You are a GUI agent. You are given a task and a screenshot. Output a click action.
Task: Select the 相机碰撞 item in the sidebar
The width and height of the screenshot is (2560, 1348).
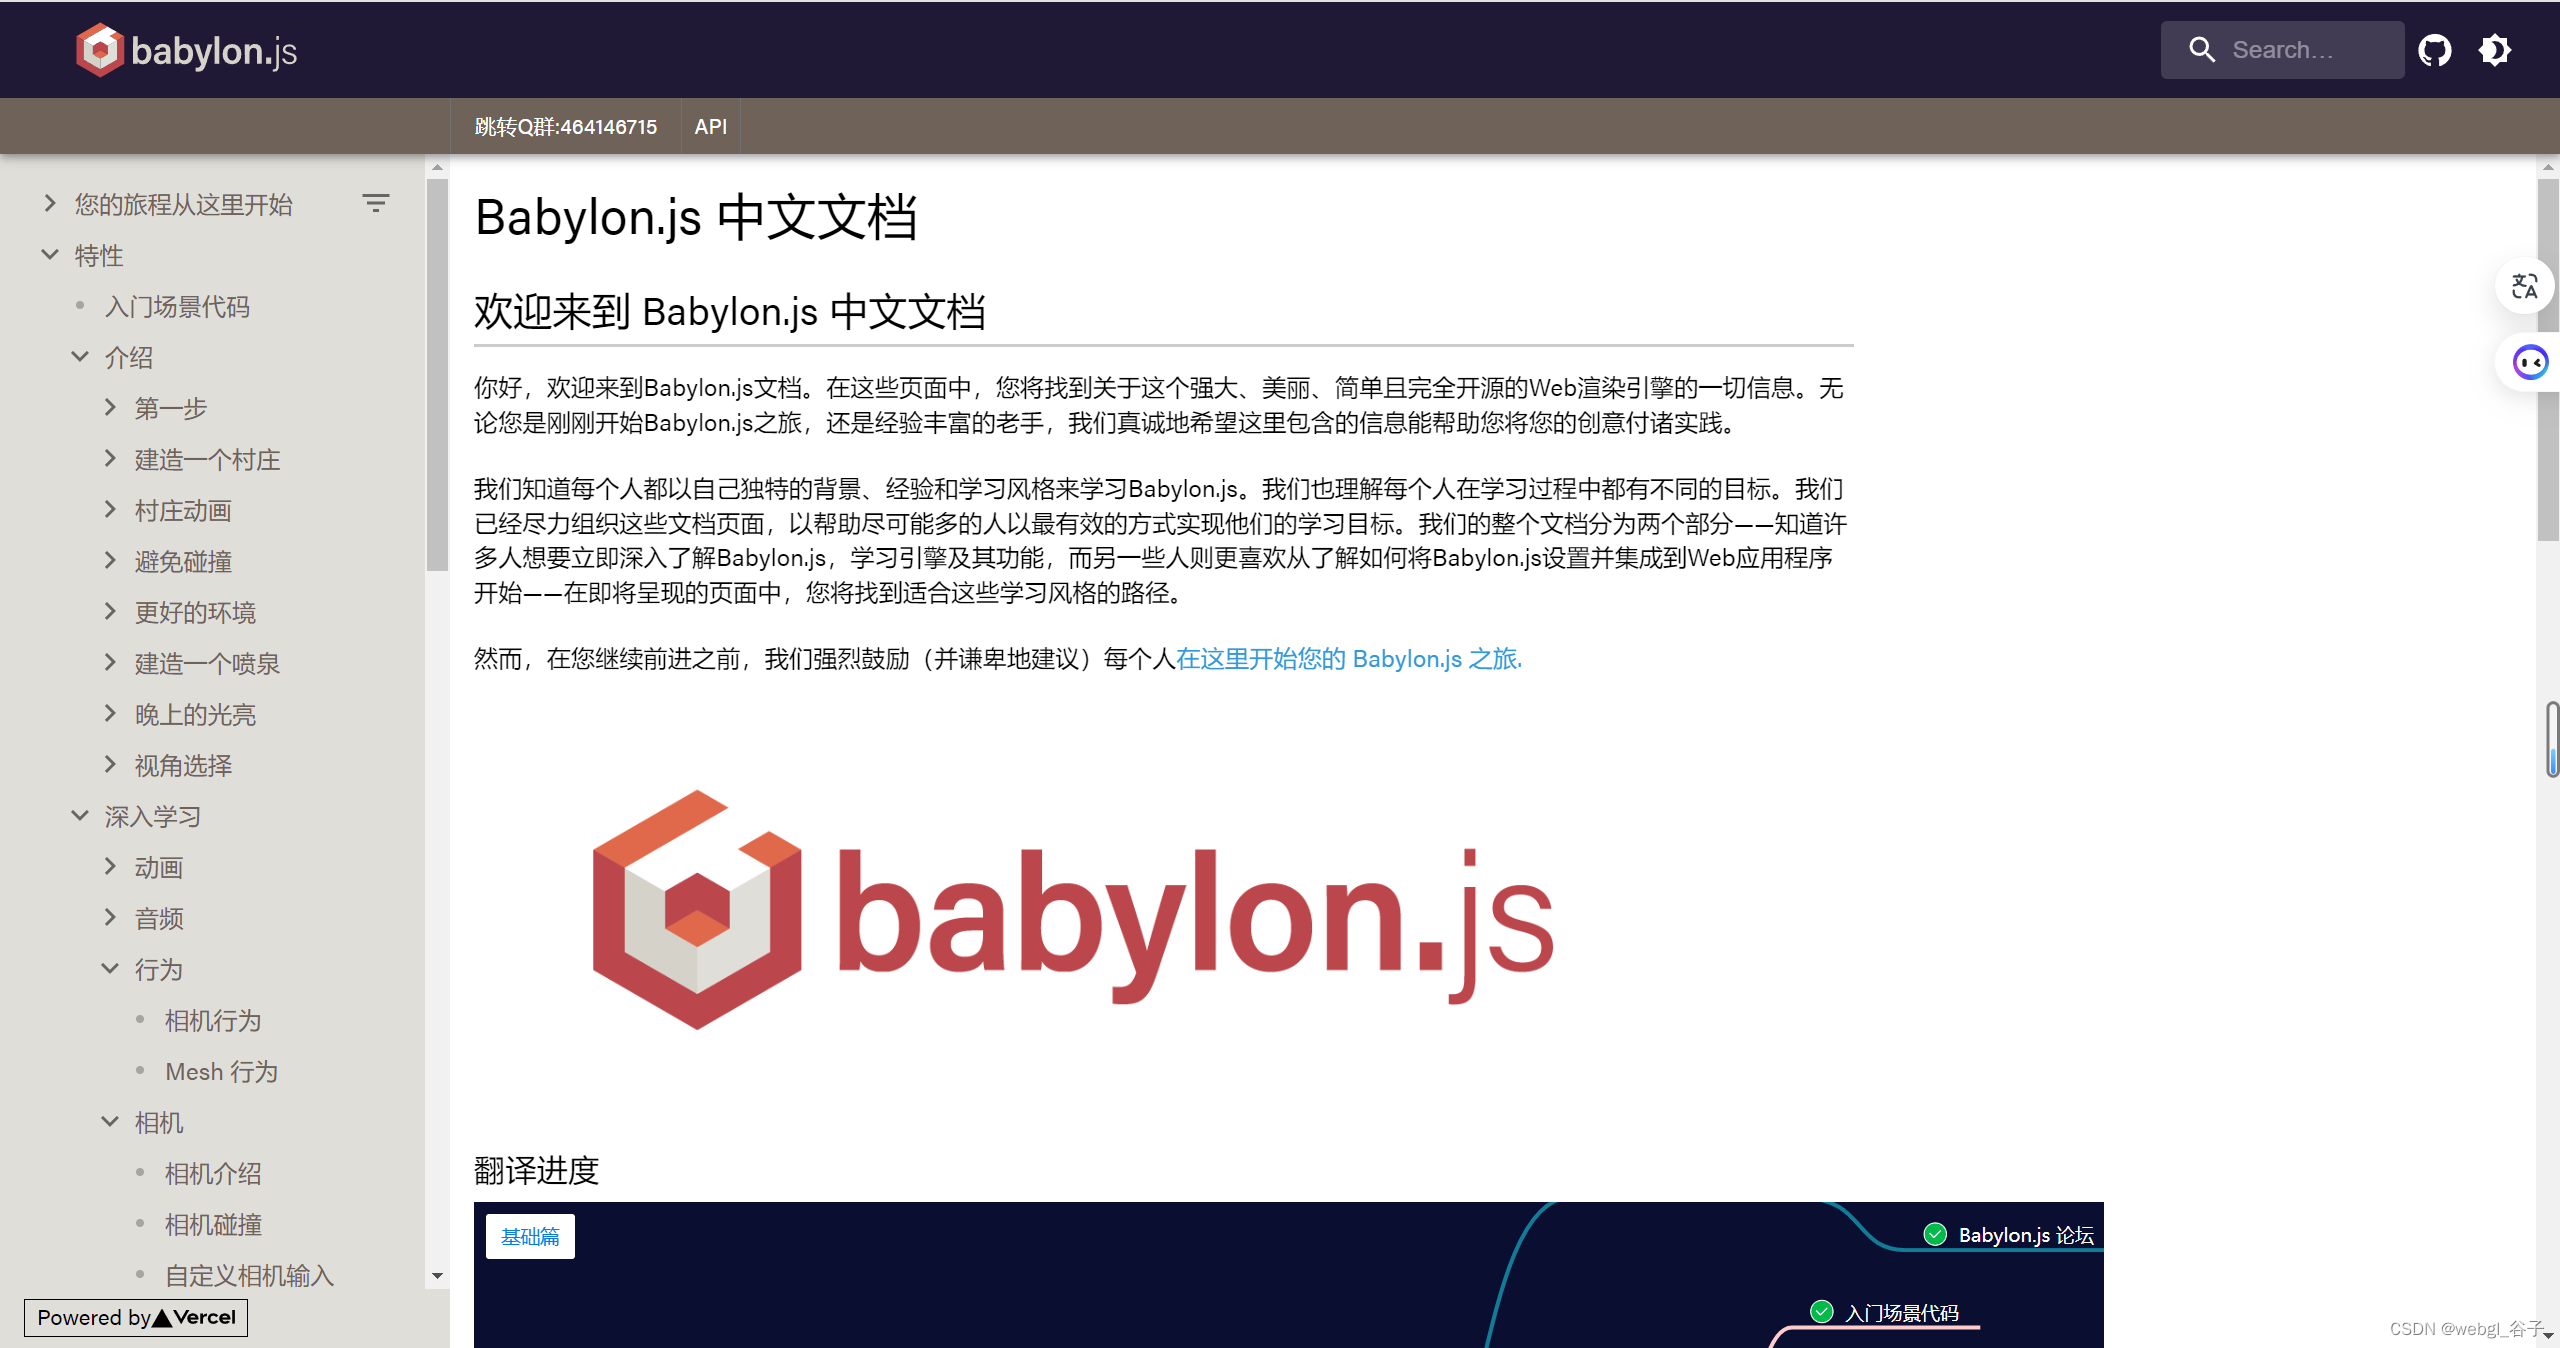click(212, 1223)
